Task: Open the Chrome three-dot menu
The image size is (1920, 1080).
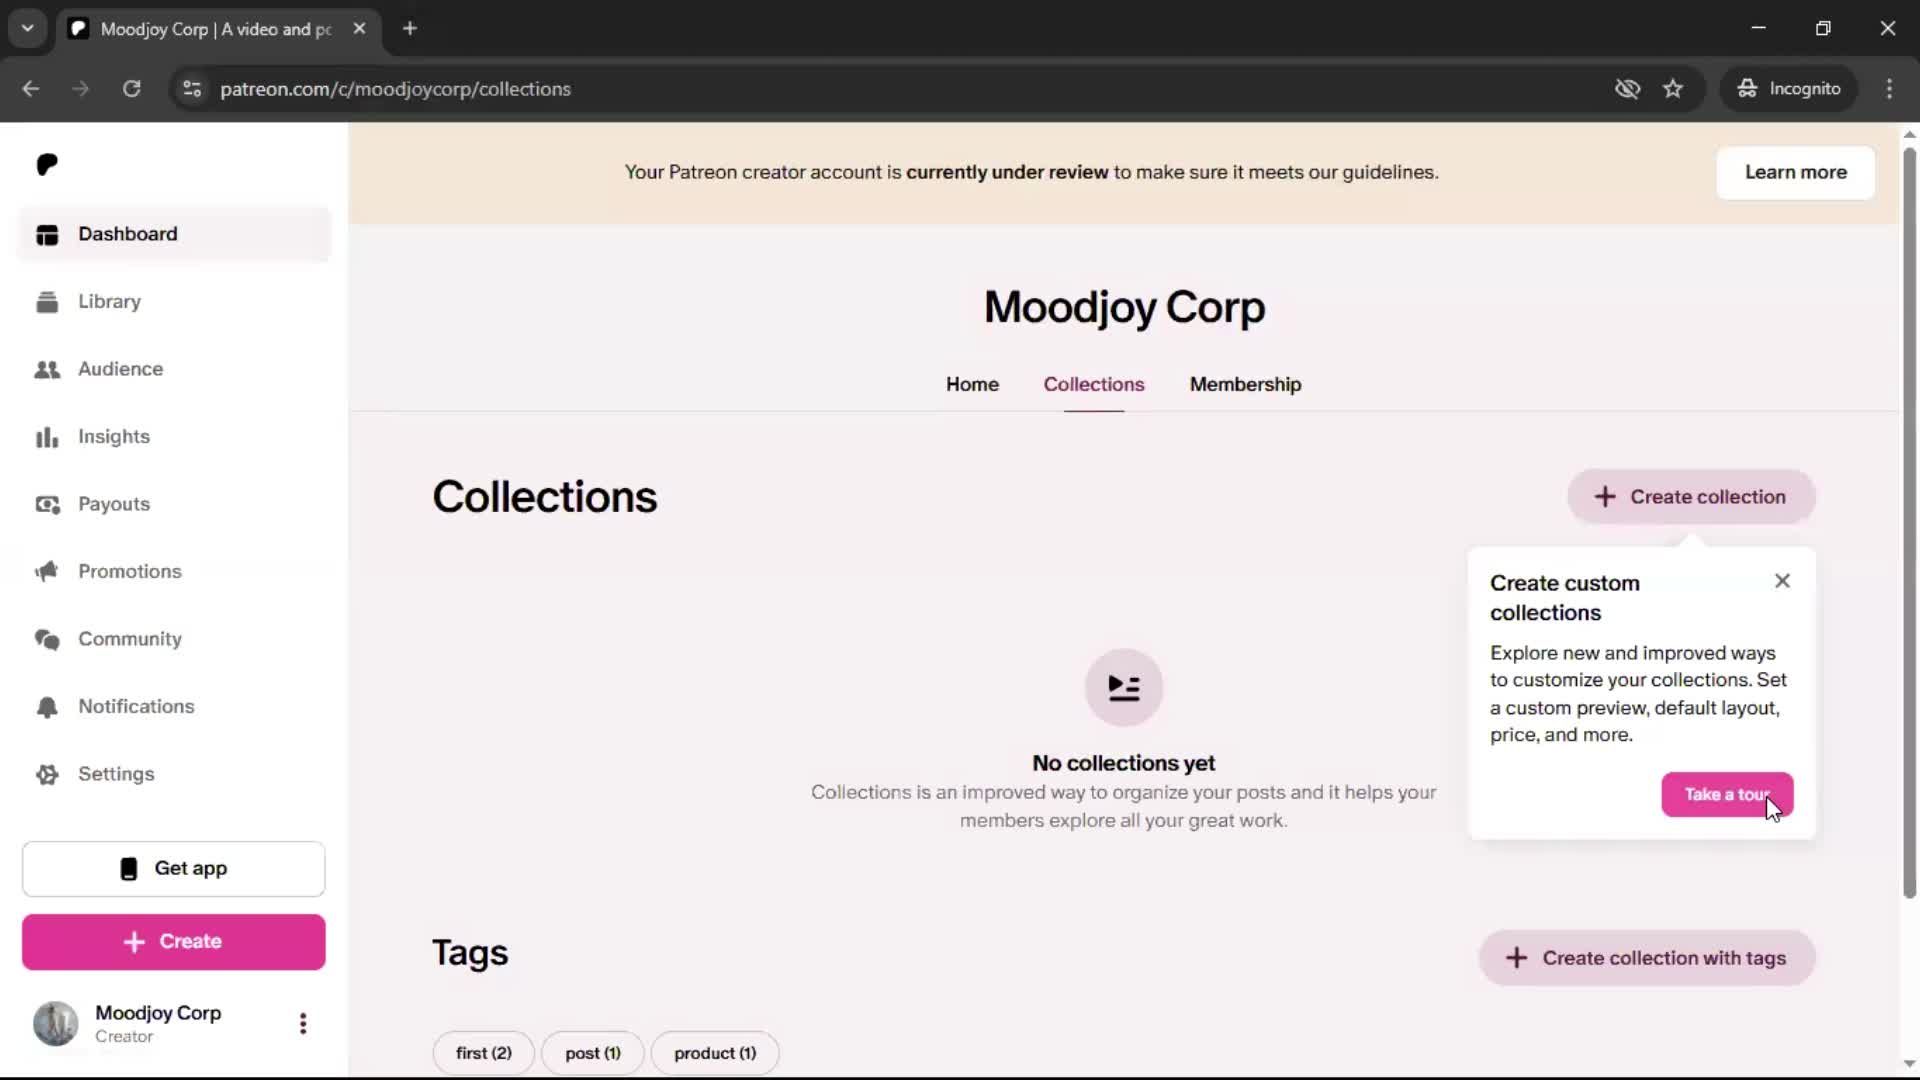Action: click(1889, 89)
